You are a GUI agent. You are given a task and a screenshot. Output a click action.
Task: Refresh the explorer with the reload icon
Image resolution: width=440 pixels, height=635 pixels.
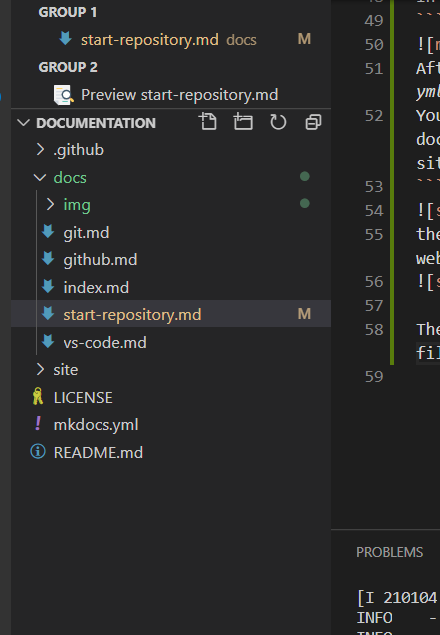coord(278,122)
